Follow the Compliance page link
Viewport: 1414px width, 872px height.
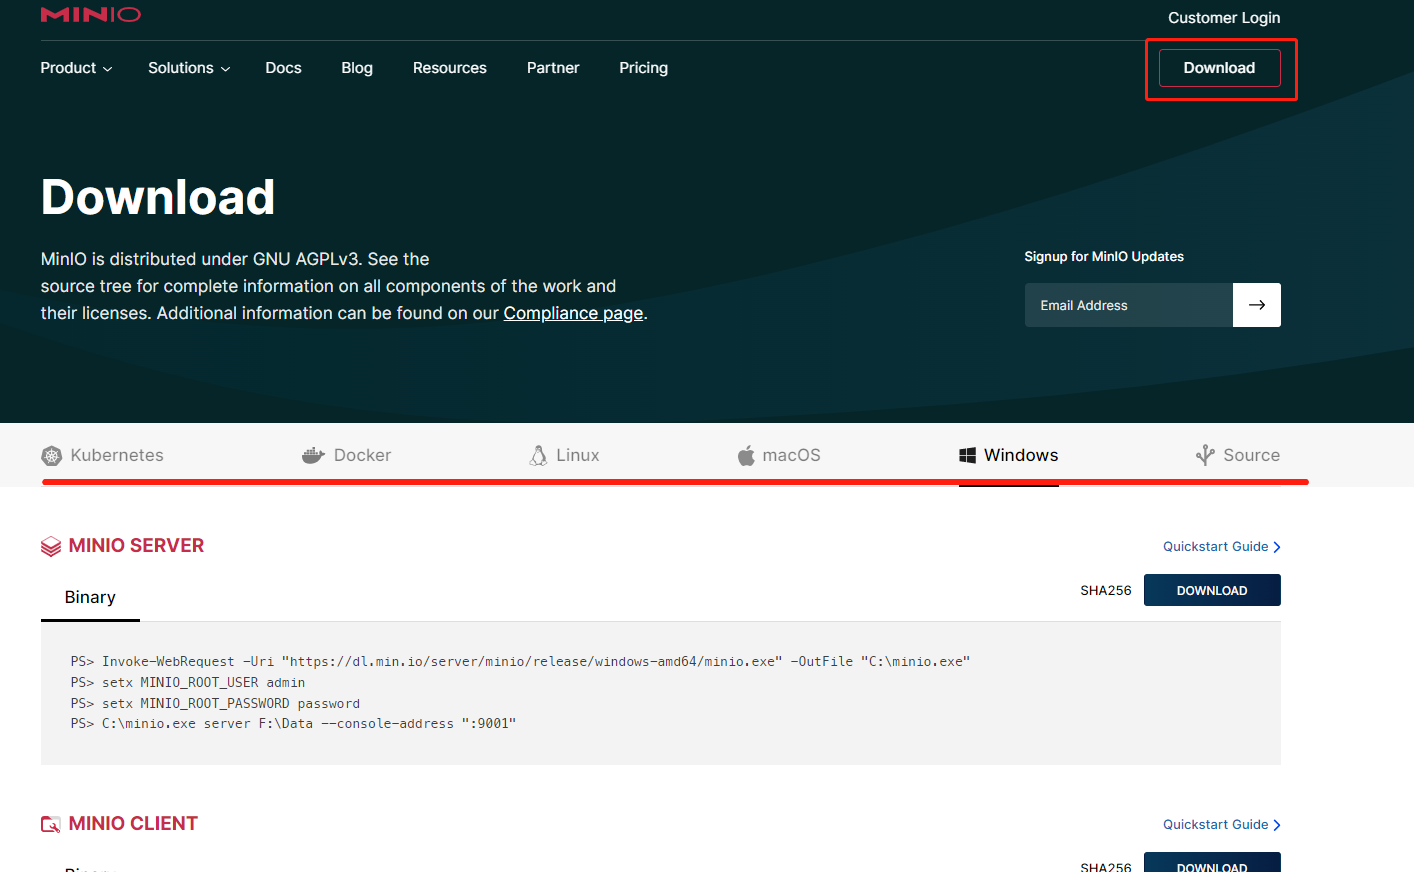click(x=573, y=313)
